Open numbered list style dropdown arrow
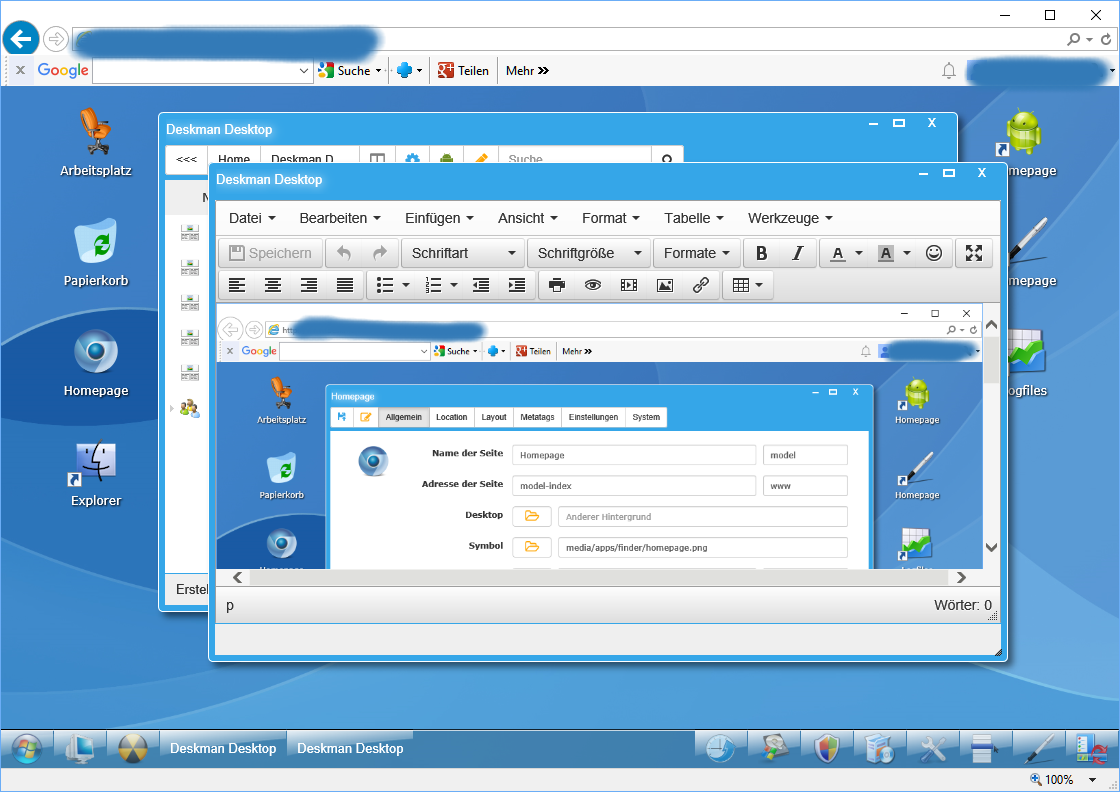This screenshot has width=1120, height=792. pyautogui.click(x=454, y=286)
